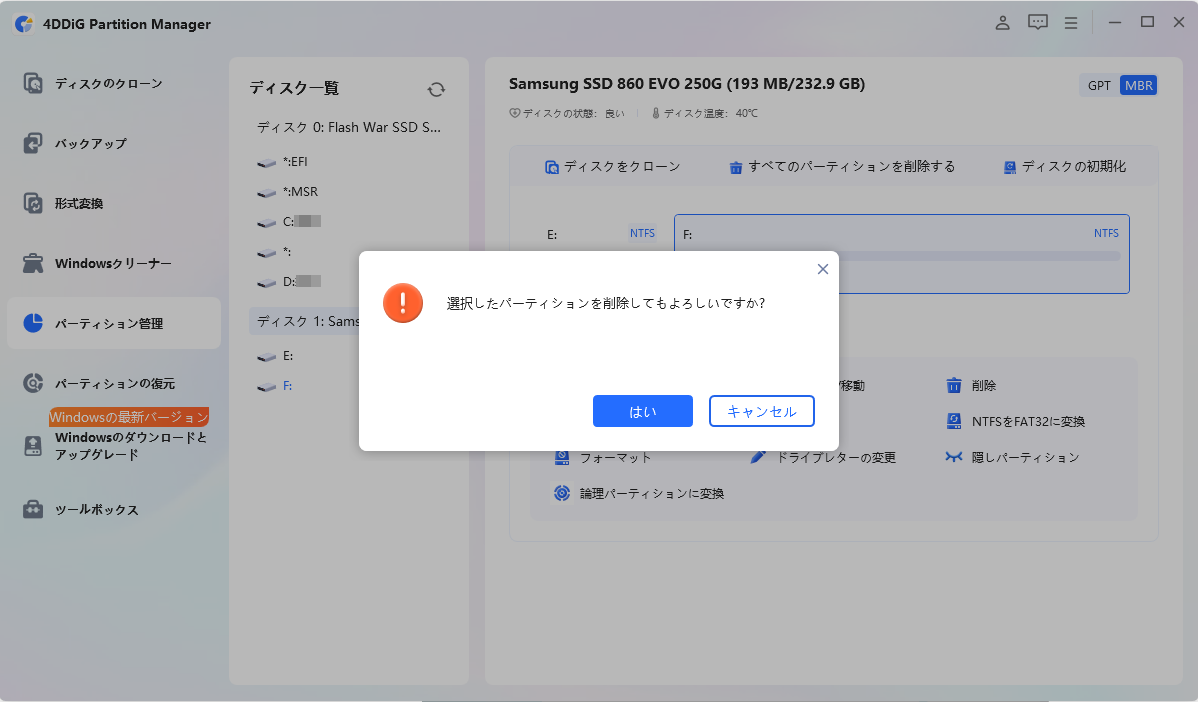The image size is (1198, 702).
Task: Click the Windows download icon
Action: tap(33, 446)
